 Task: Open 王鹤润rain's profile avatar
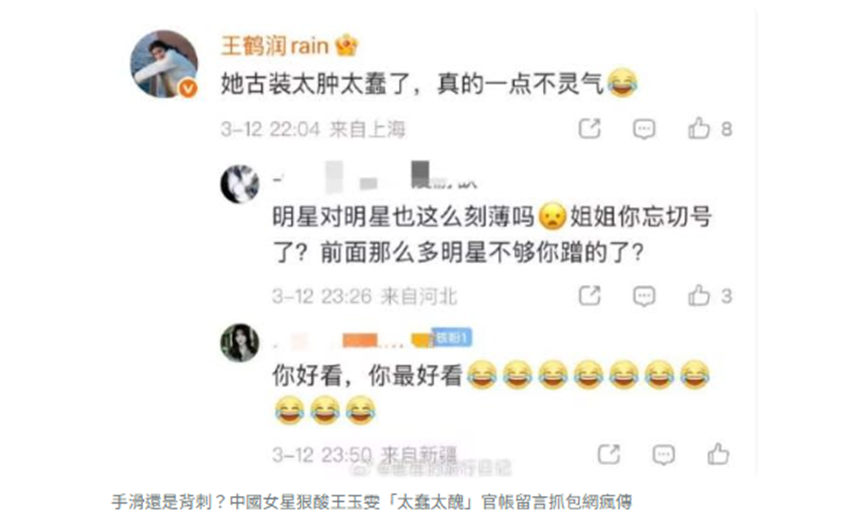pyautogui.click(x=164, y=64)
